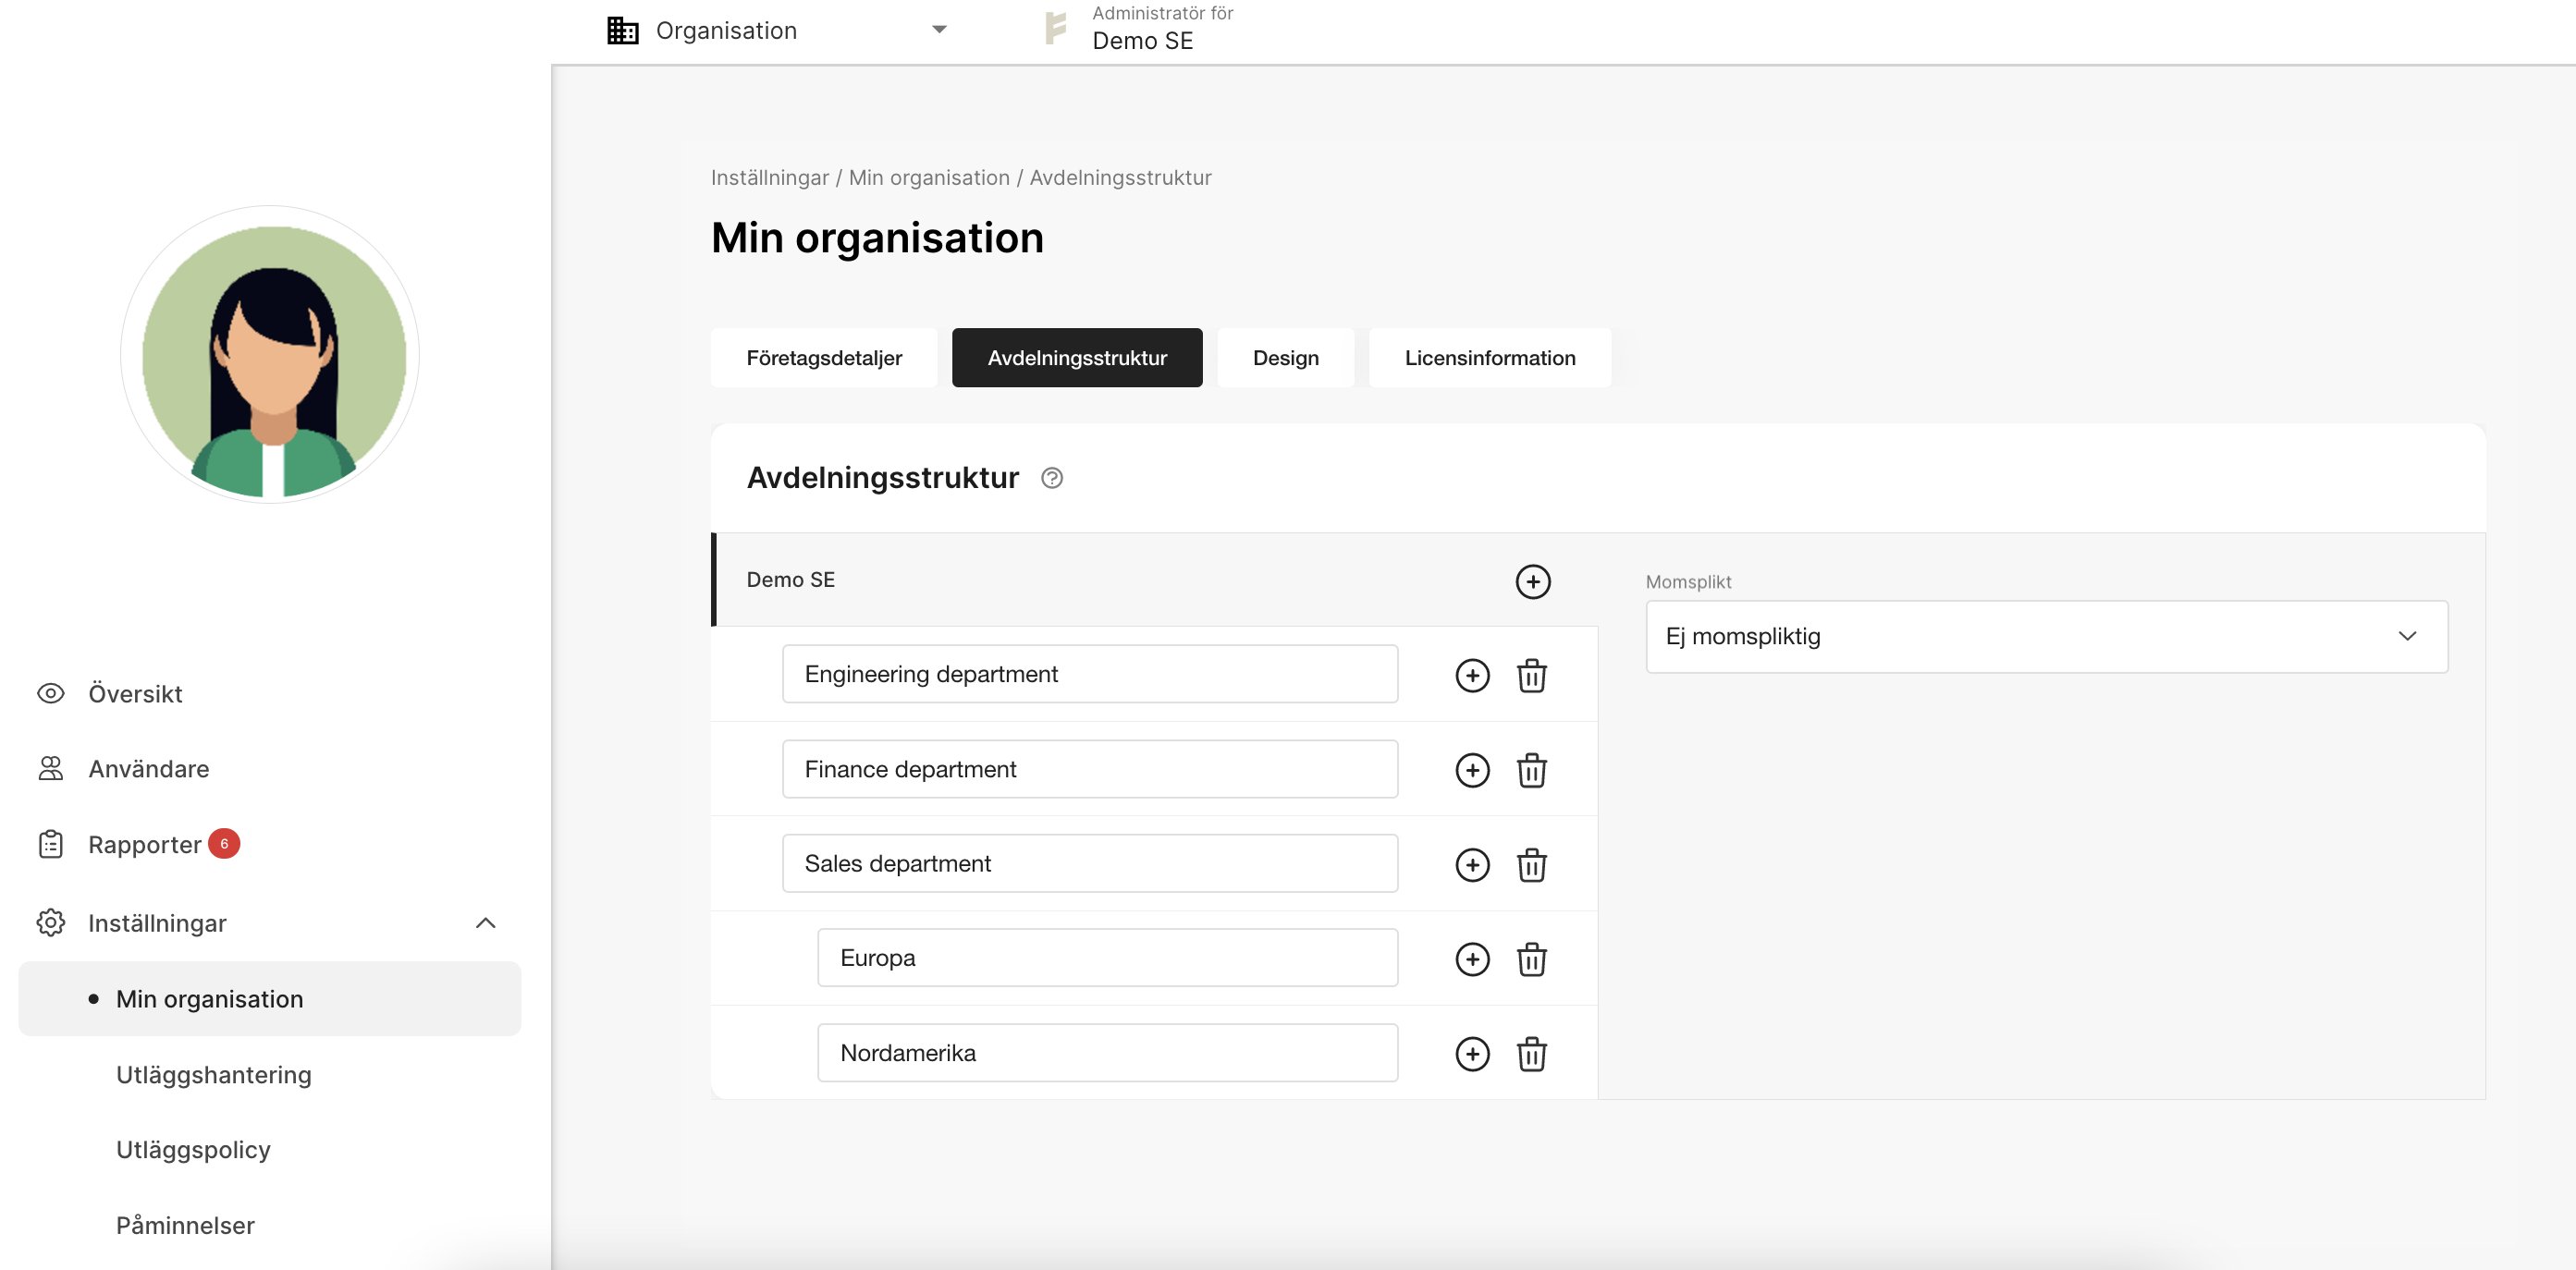Viewport: 2576px width, 1270px height.
Task: Delete the Engineering department row
Action: (1531, 675)
